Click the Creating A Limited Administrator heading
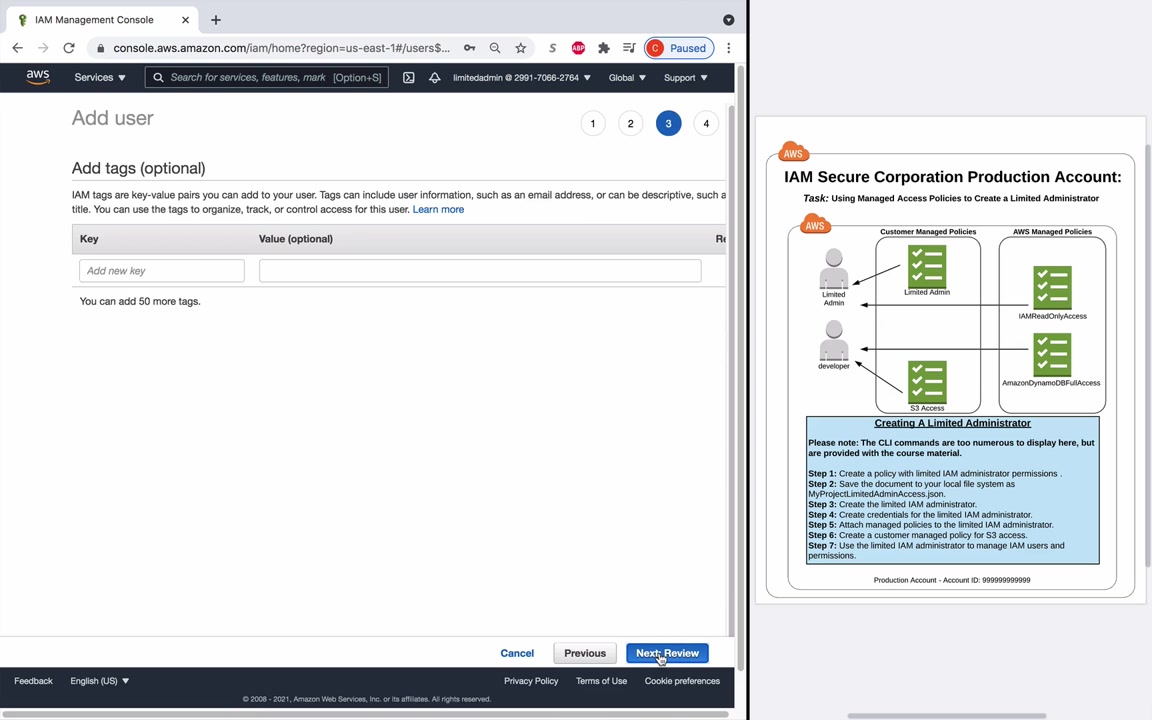 [952, 423]
